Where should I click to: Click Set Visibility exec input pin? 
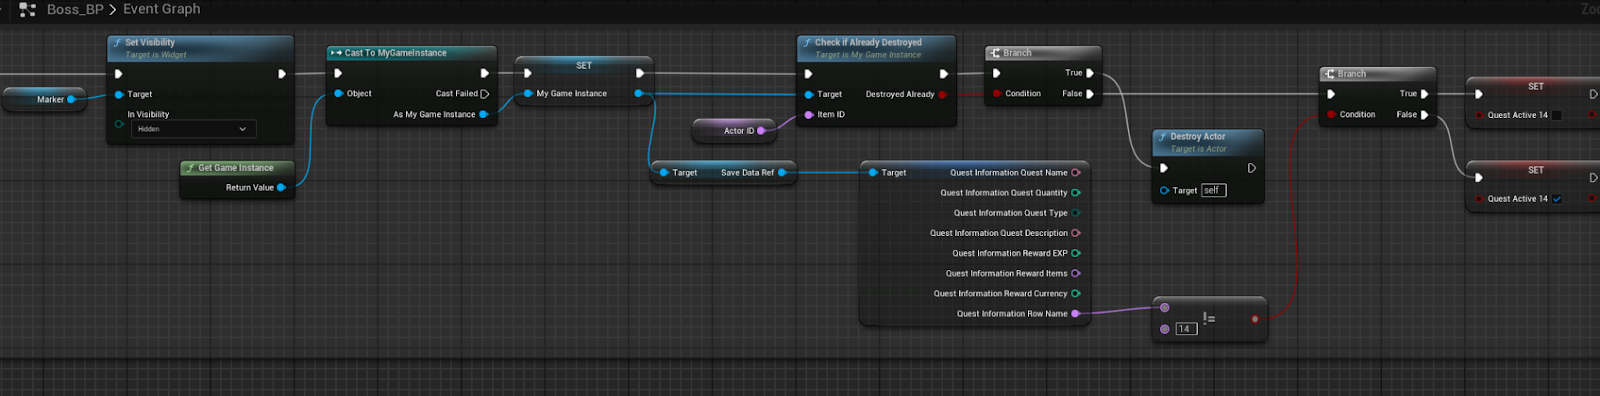[x=119, y=74]
